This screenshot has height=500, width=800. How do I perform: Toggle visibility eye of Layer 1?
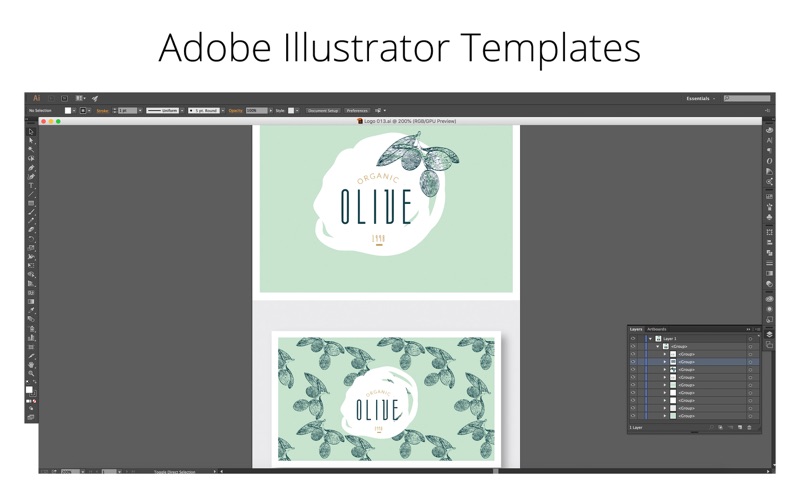pyautogui.click(x=633, y=338)
